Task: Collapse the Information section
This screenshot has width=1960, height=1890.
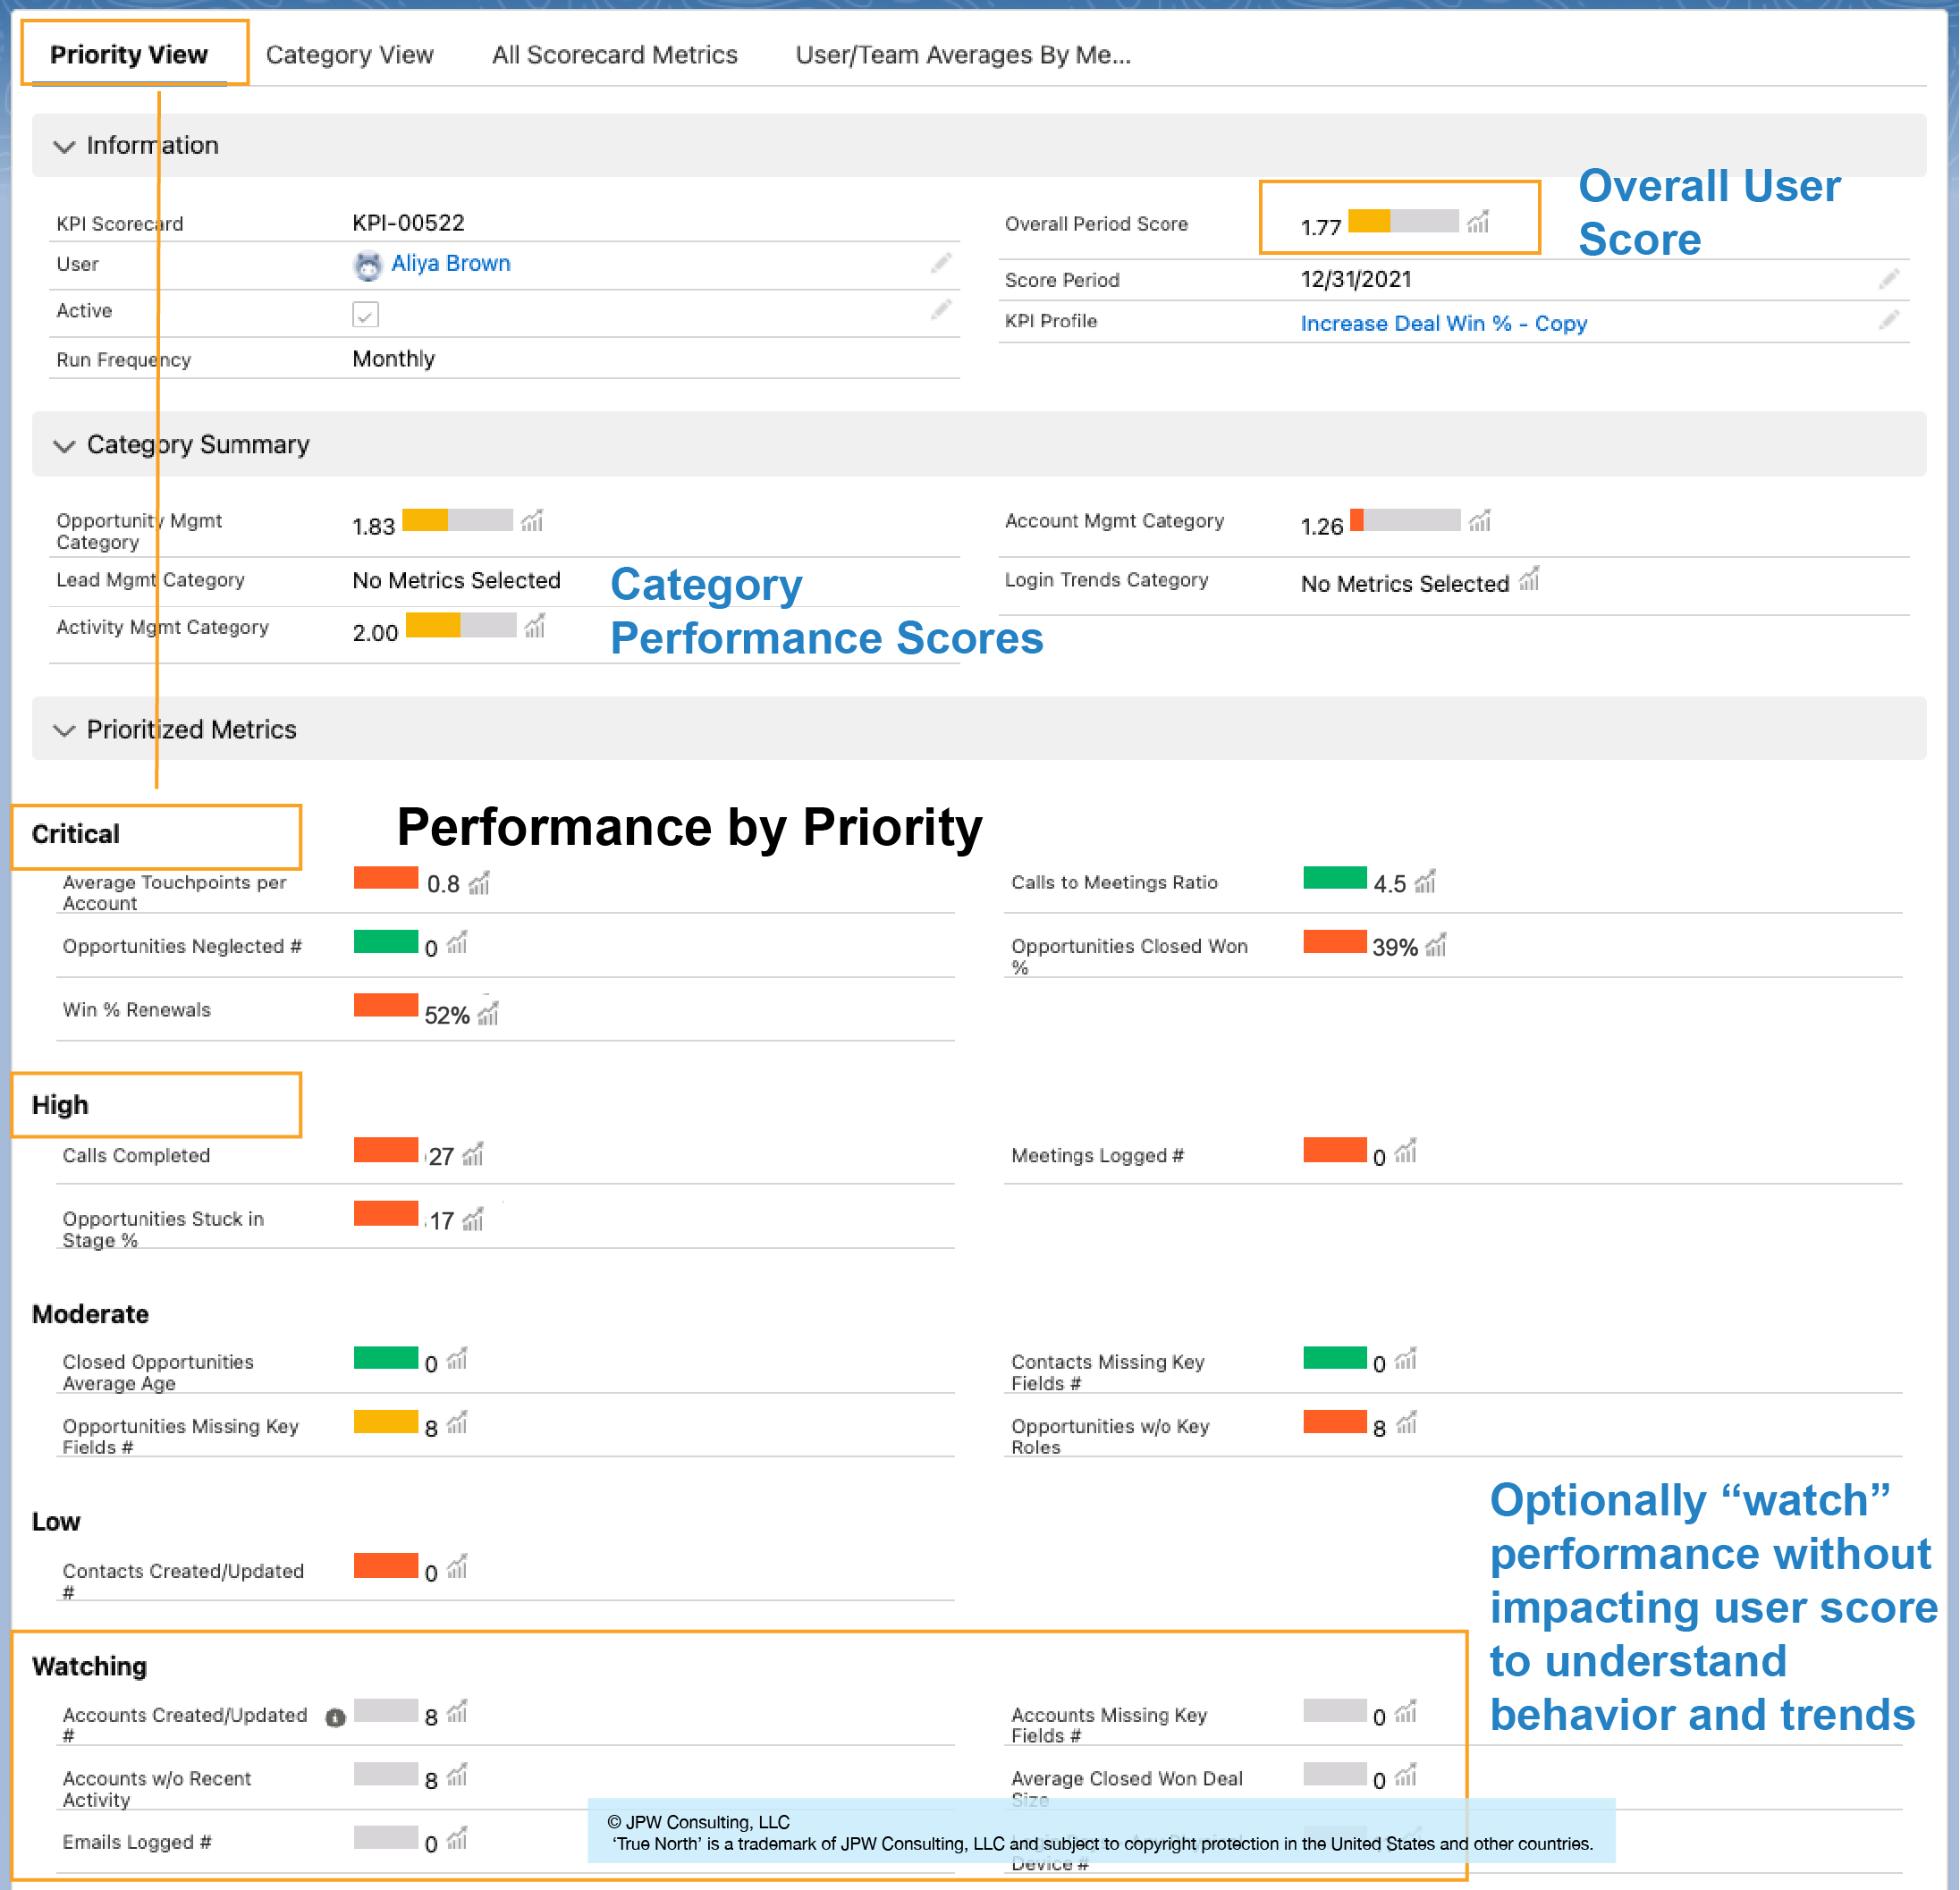Action: click(x=64, y=146)
